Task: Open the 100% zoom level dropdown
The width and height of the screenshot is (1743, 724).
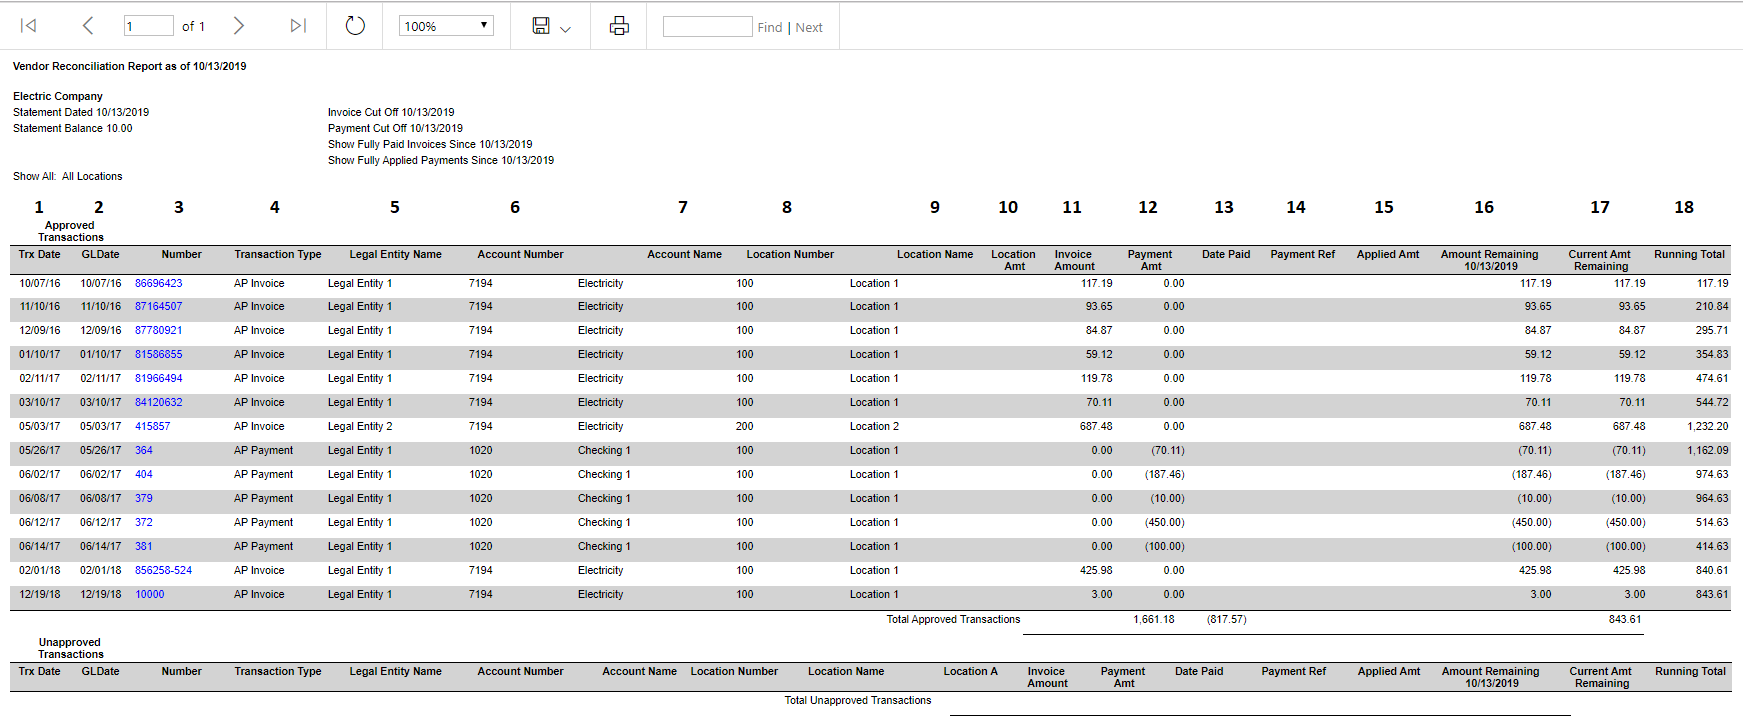Action: pos(447,26)
